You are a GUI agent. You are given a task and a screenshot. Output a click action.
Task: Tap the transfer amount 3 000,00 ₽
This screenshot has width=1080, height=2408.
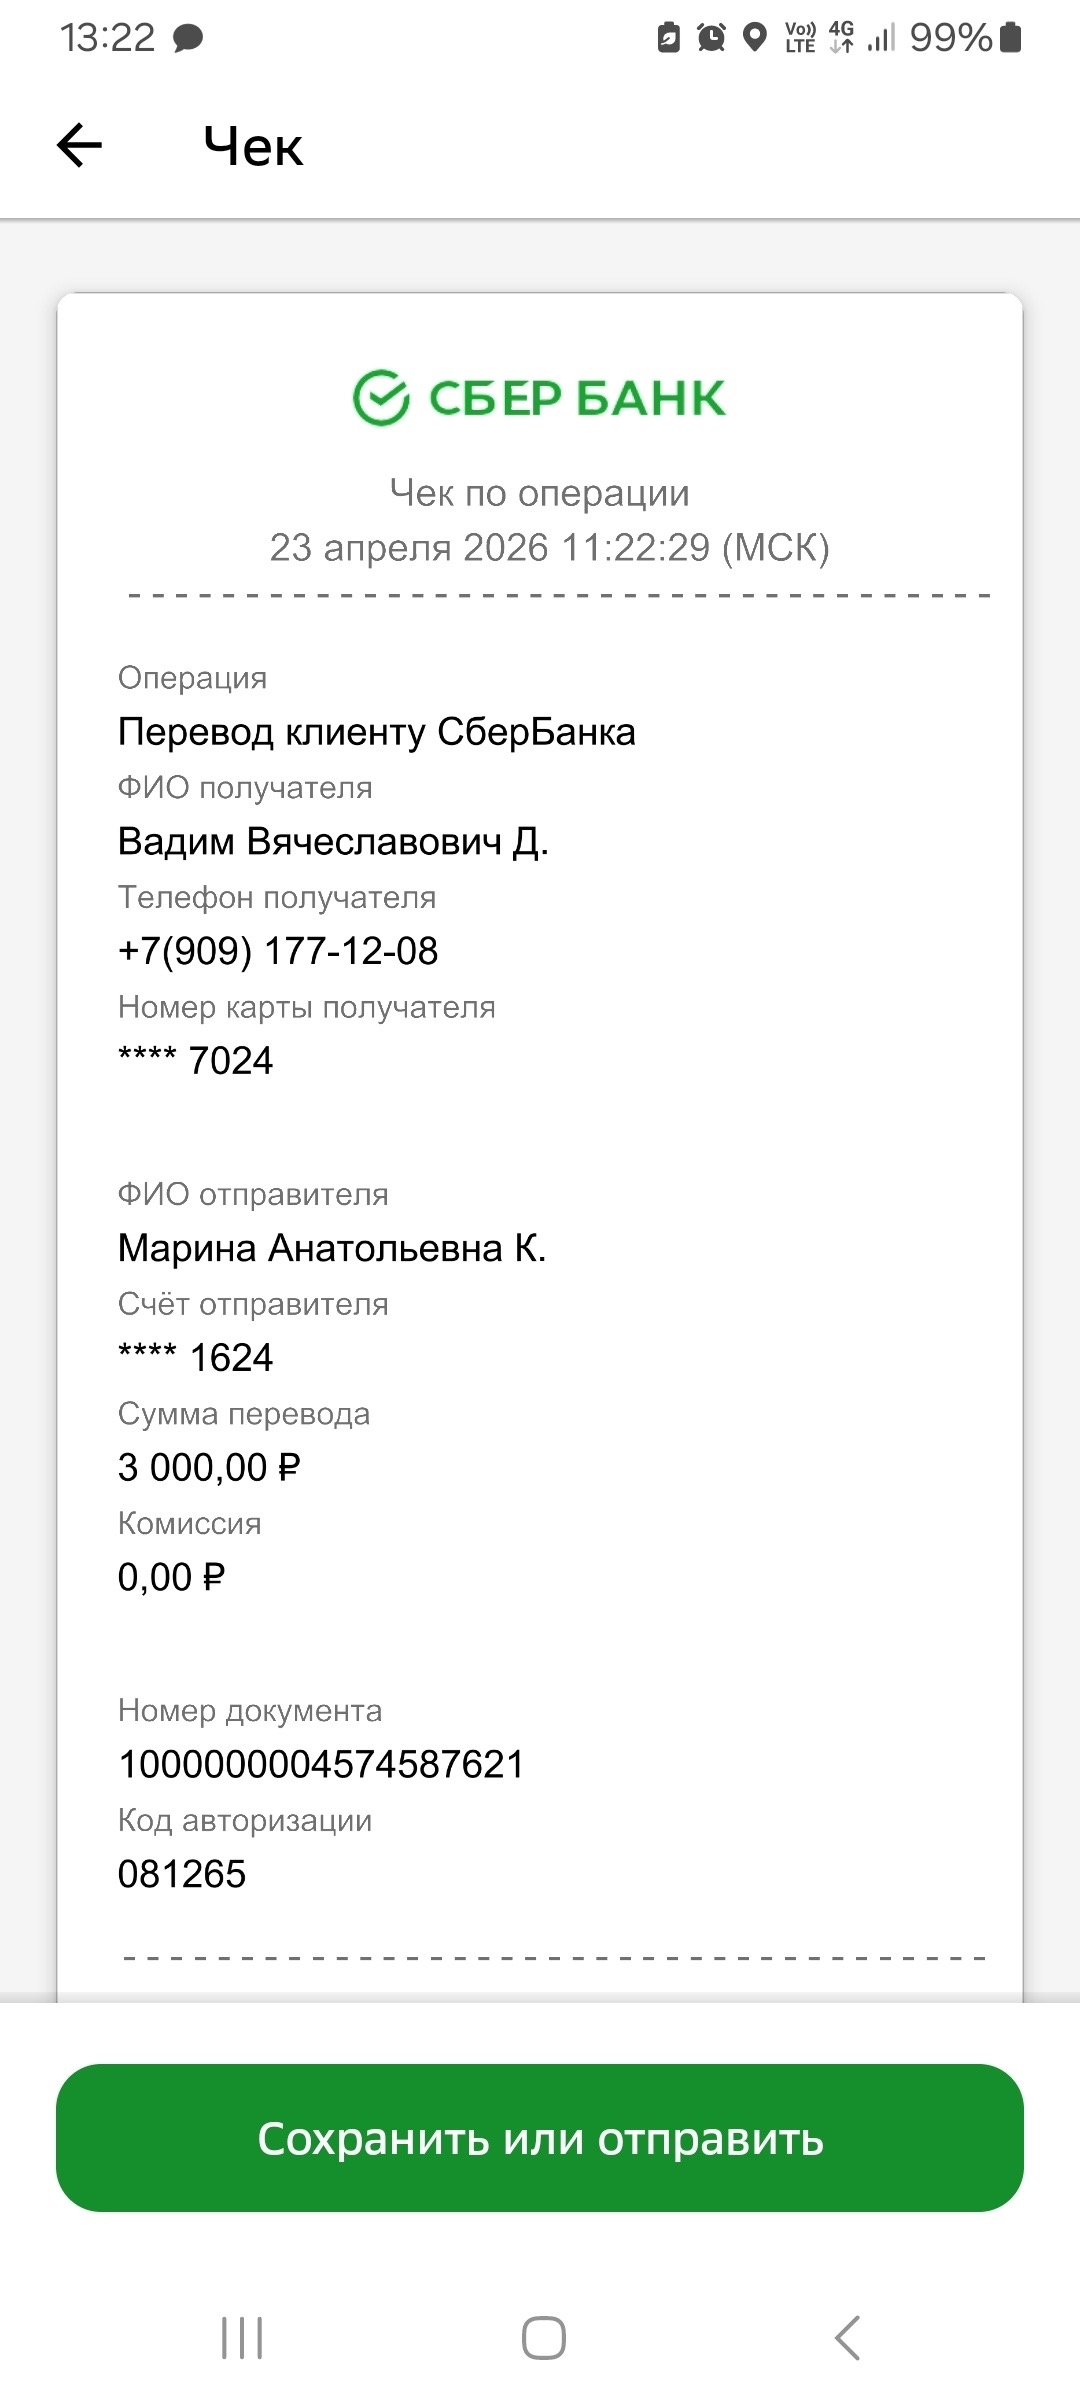(x=209, y=1468)
